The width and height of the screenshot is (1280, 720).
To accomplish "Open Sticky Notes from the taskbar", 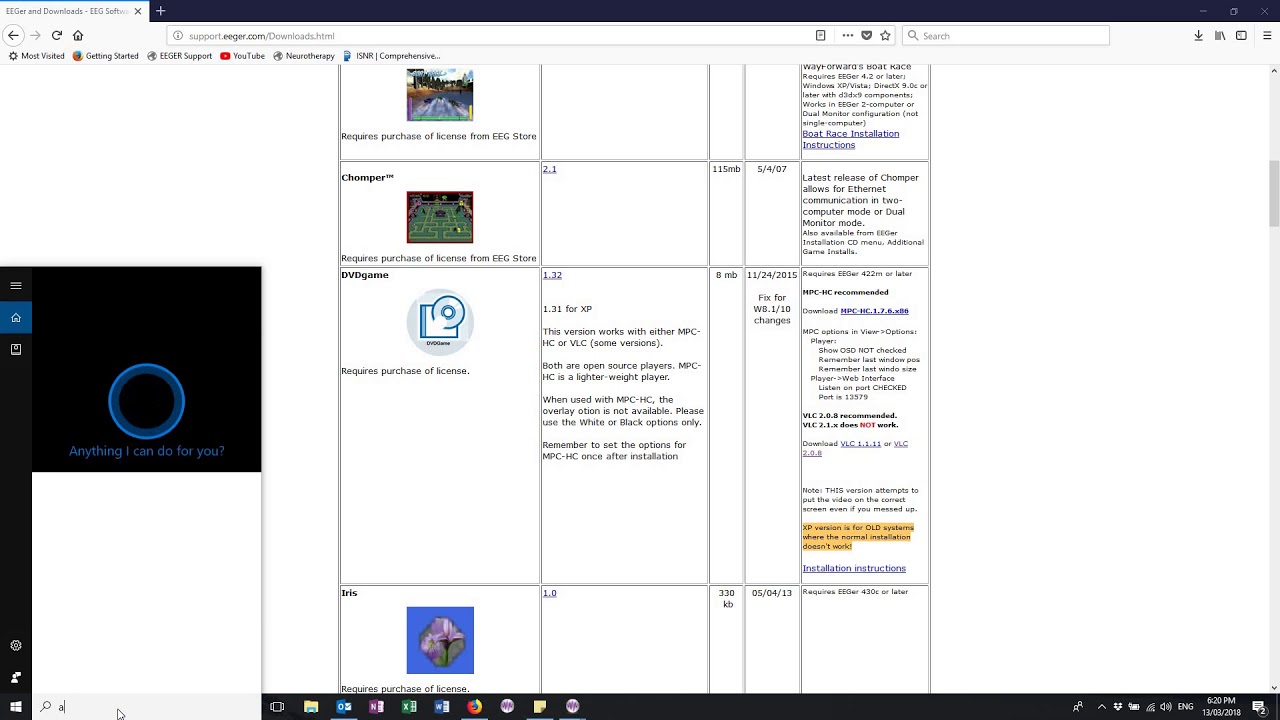I will click(x=540, y=706).
